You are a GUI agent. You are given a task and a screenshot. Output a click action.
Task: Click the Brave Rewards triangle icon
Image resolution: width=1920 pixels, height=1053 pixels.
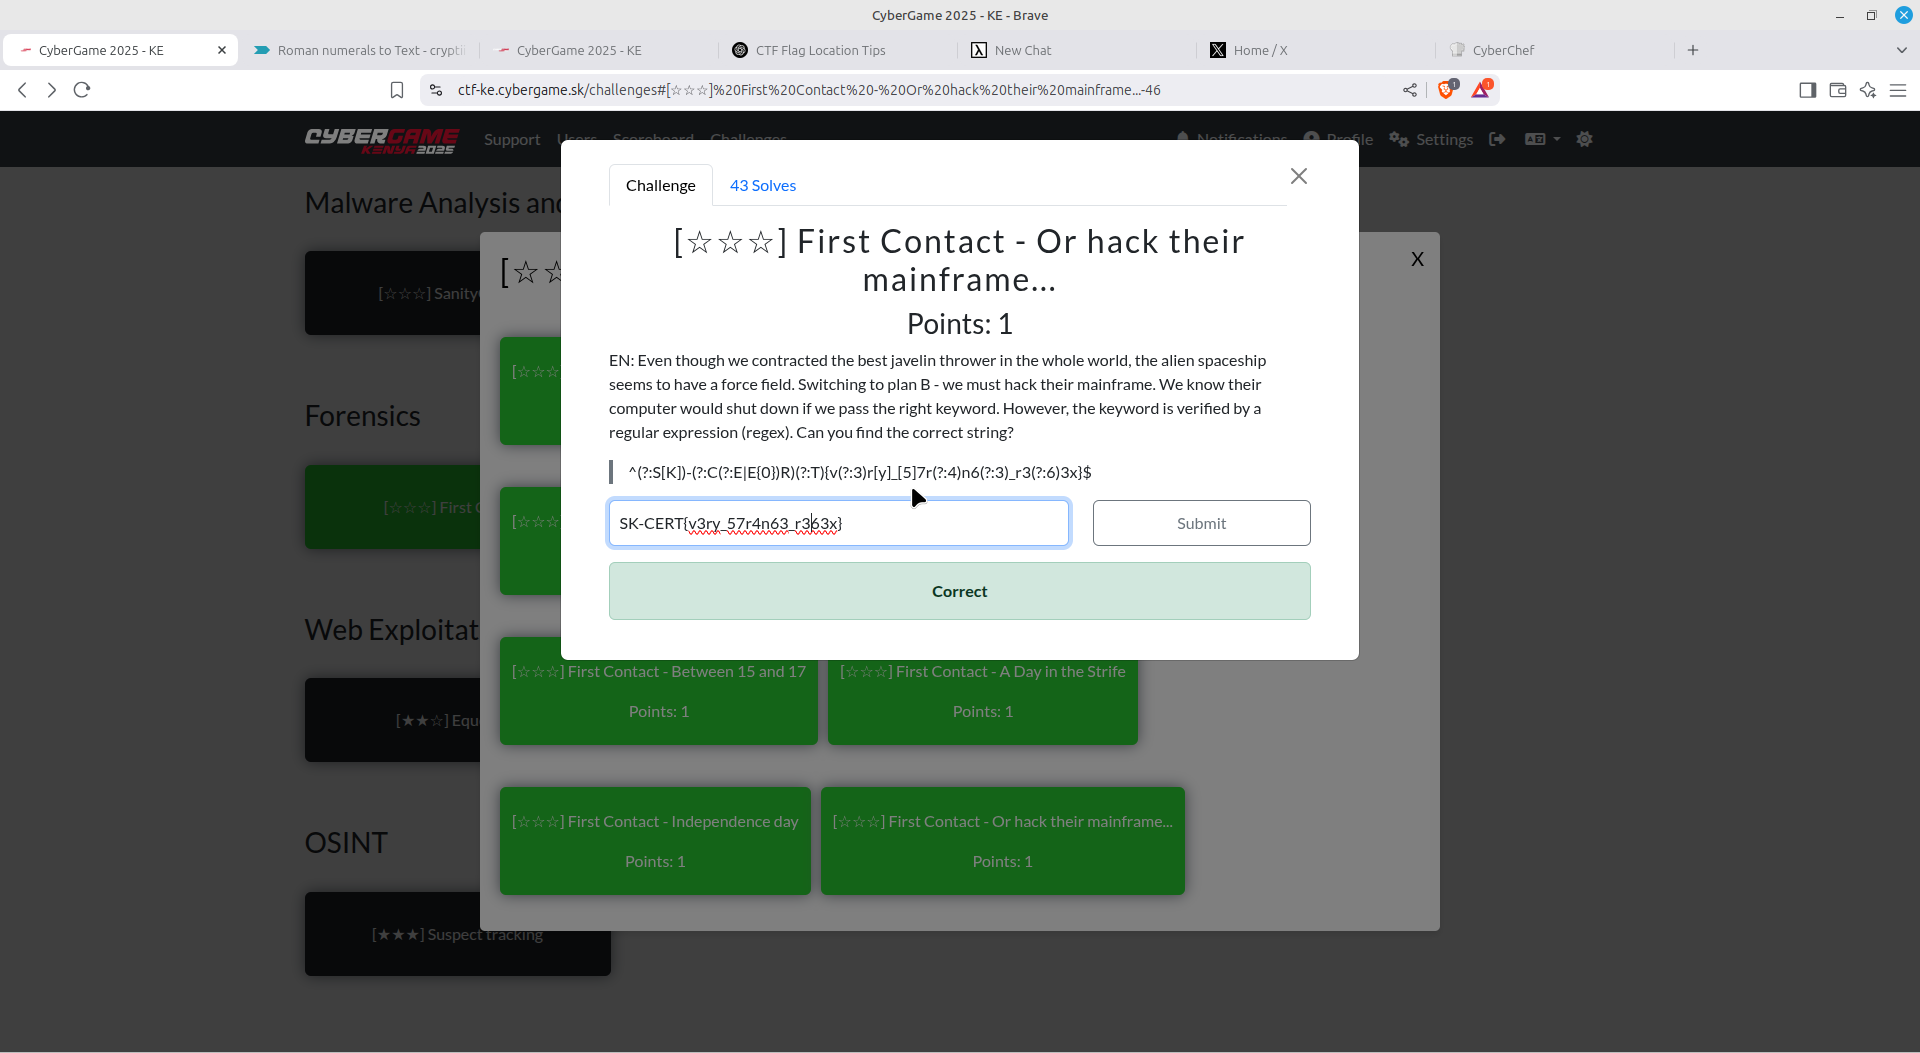point(1480,90)
